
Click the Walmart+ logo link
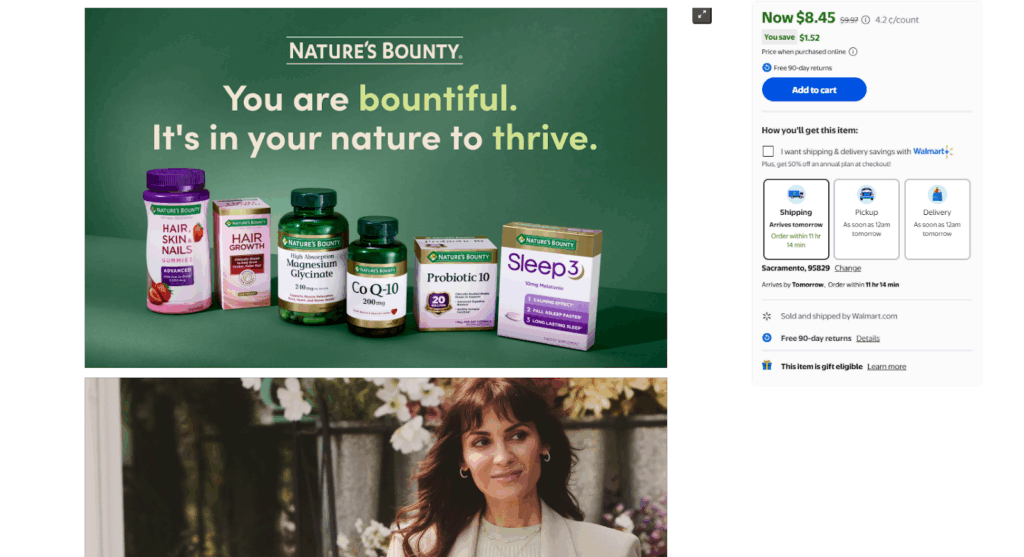933,151
